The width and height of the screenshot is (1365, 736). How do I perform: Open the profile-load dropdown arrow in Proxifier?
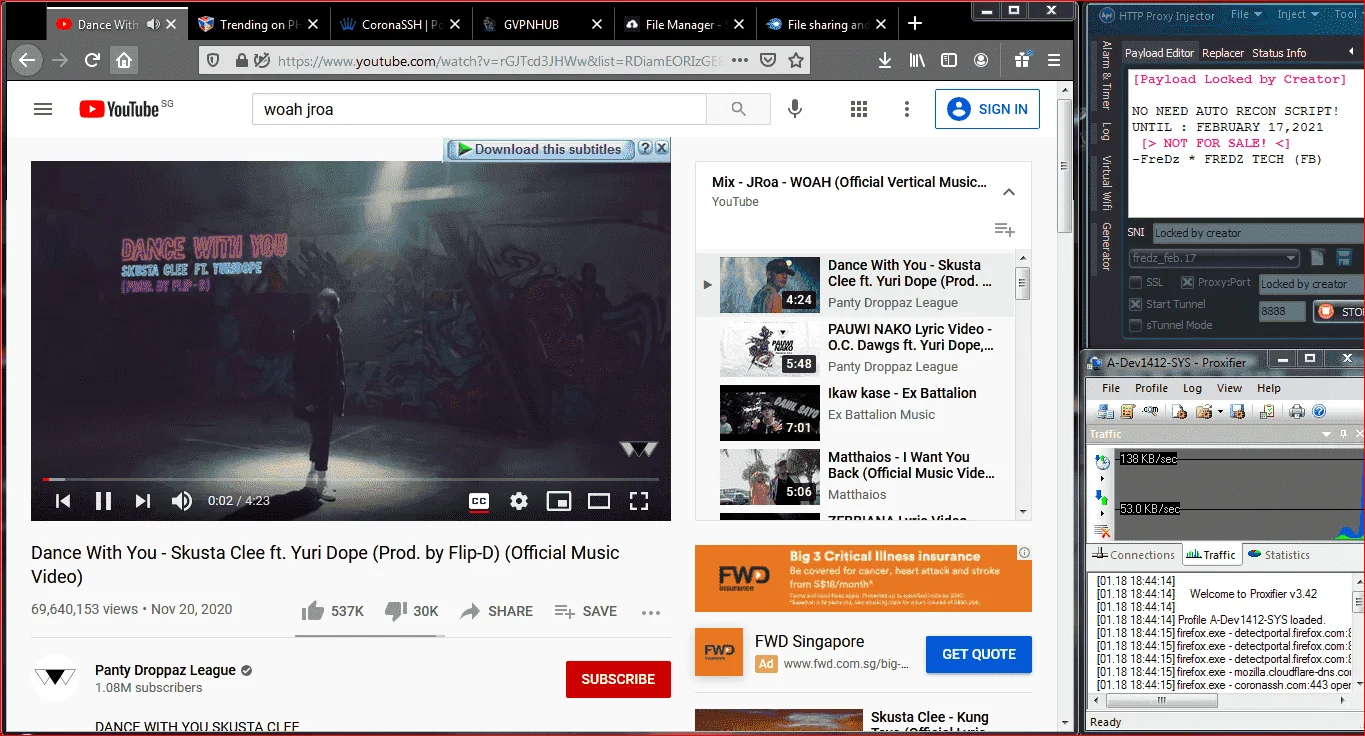coord(1220,411)
